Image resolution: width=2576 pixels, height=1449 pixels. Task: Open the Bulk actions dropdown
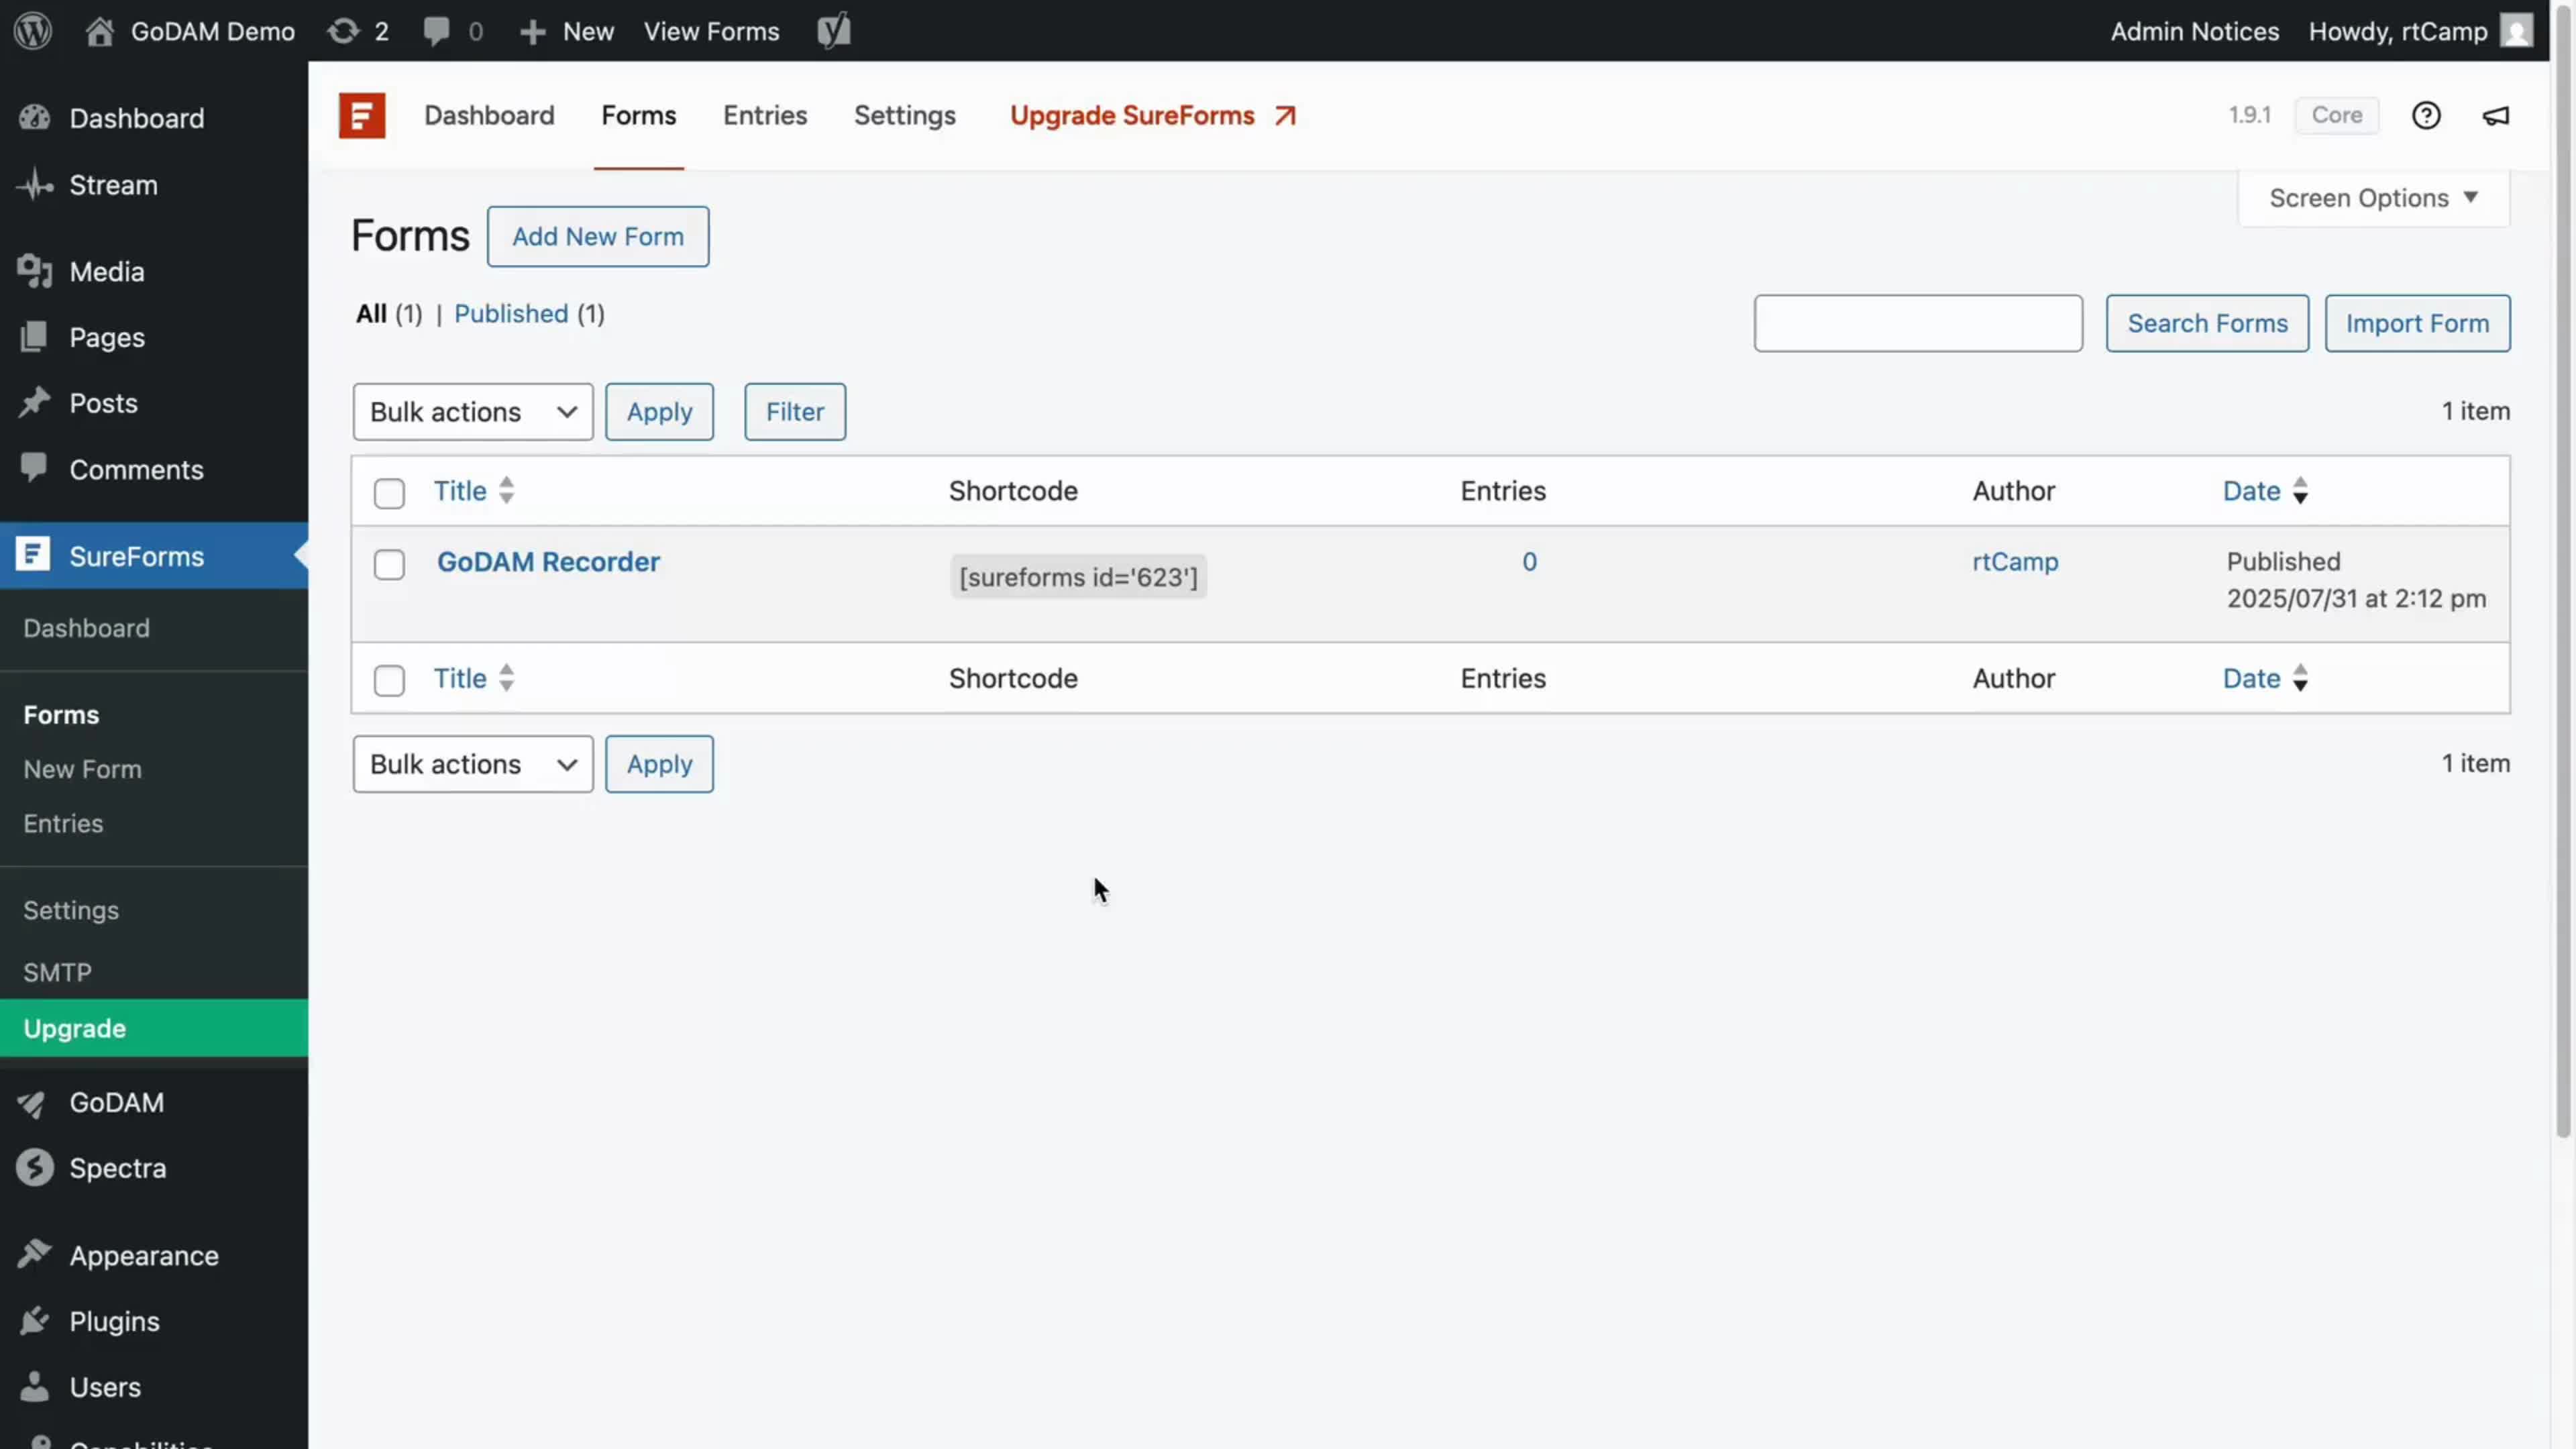coord(472,411)
